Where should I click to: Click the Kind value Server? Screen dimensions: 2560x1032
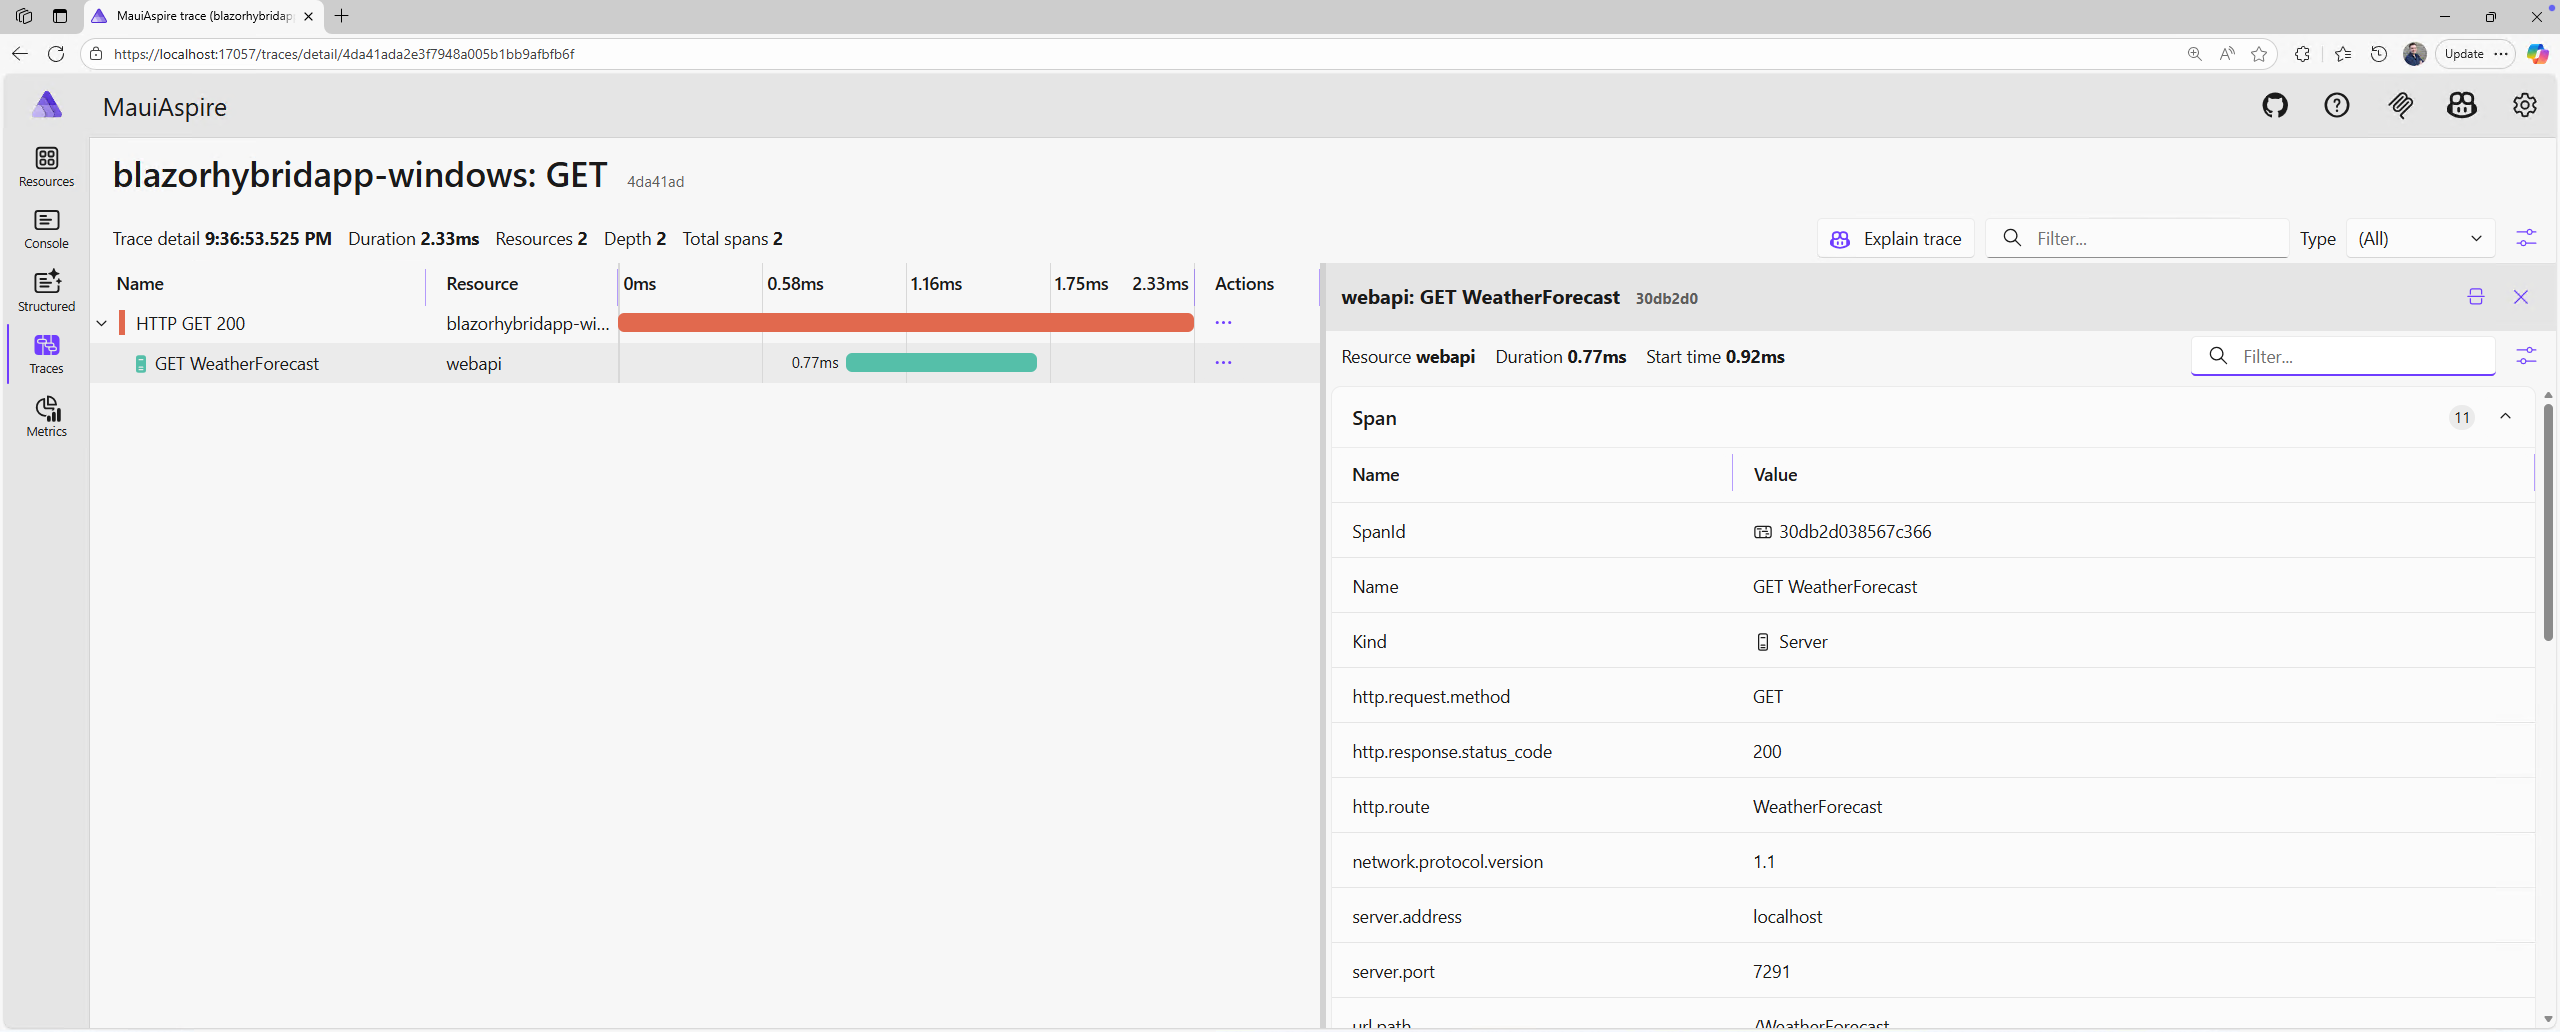[1803, 642]
